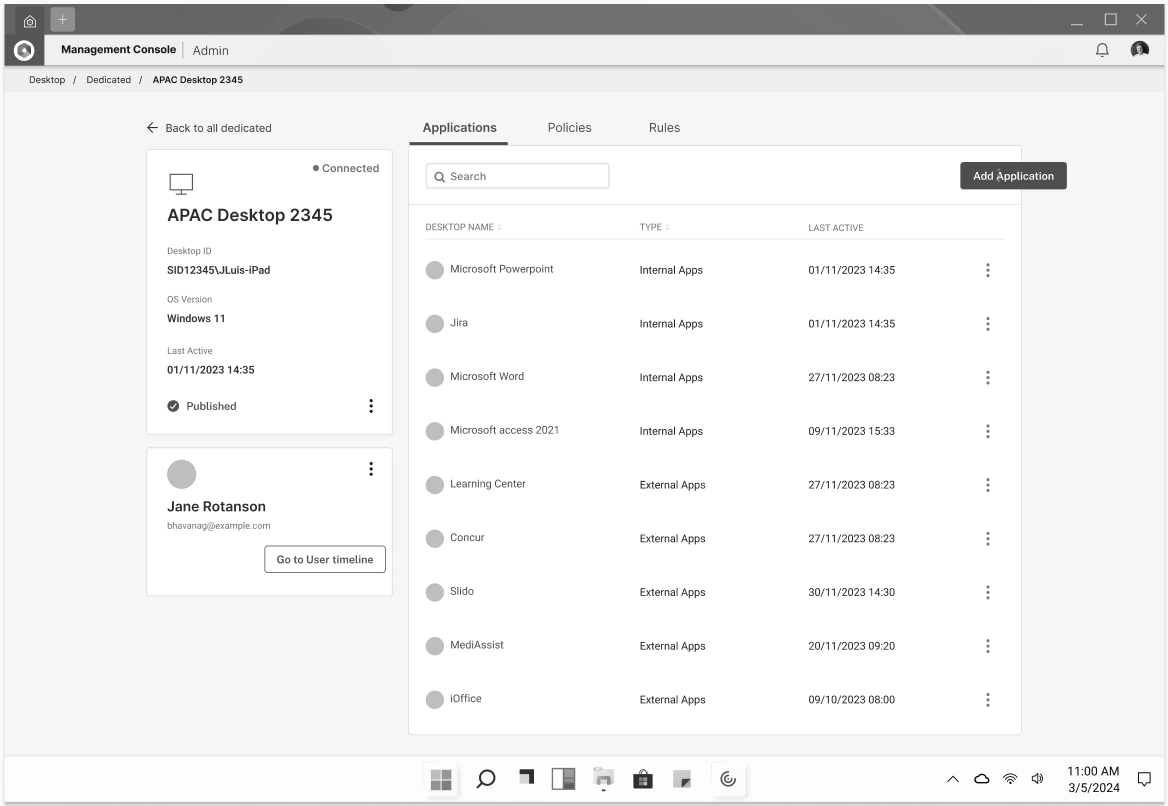Screen dimensions: 1168x806
Task: Open taskbar search
Action: tap(486, 779)
